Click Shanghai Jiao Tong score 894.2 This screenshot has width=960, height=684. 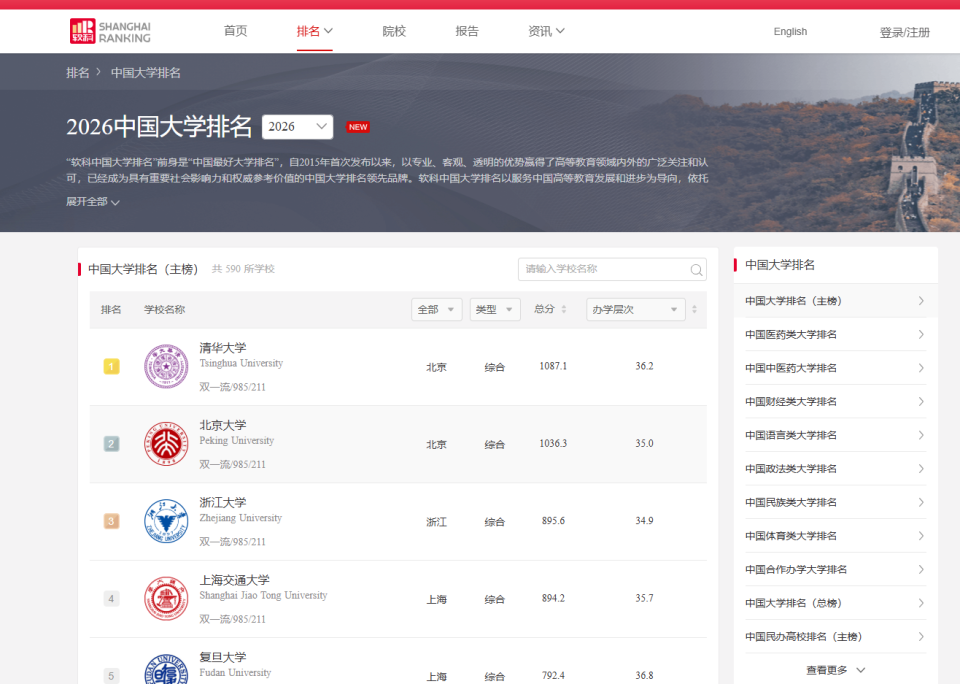pos(553,598)
